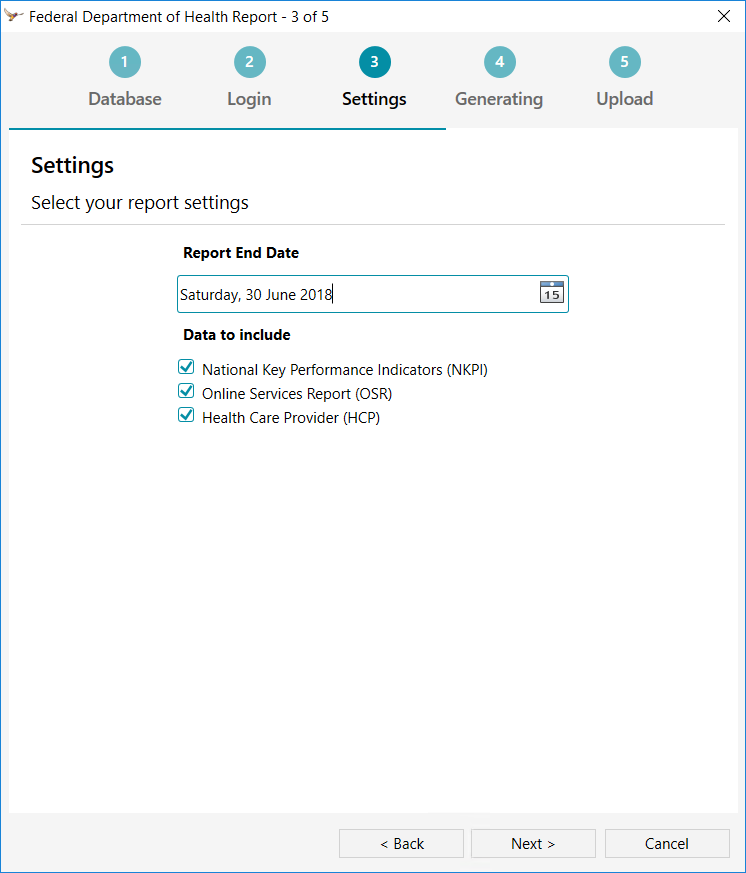Select the Settings step label
Image resolution: width=746 pixels, height=873 pixels.
pos(374,100)
